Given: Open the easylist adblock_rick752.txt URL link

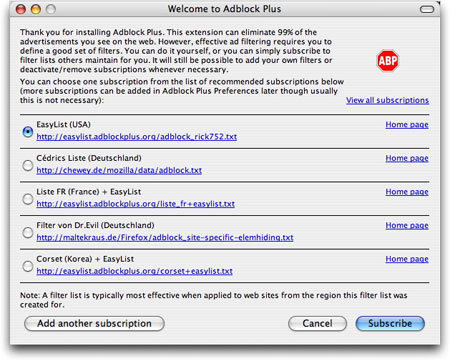Looking at the screenshot, I should [x=137, y=137].
